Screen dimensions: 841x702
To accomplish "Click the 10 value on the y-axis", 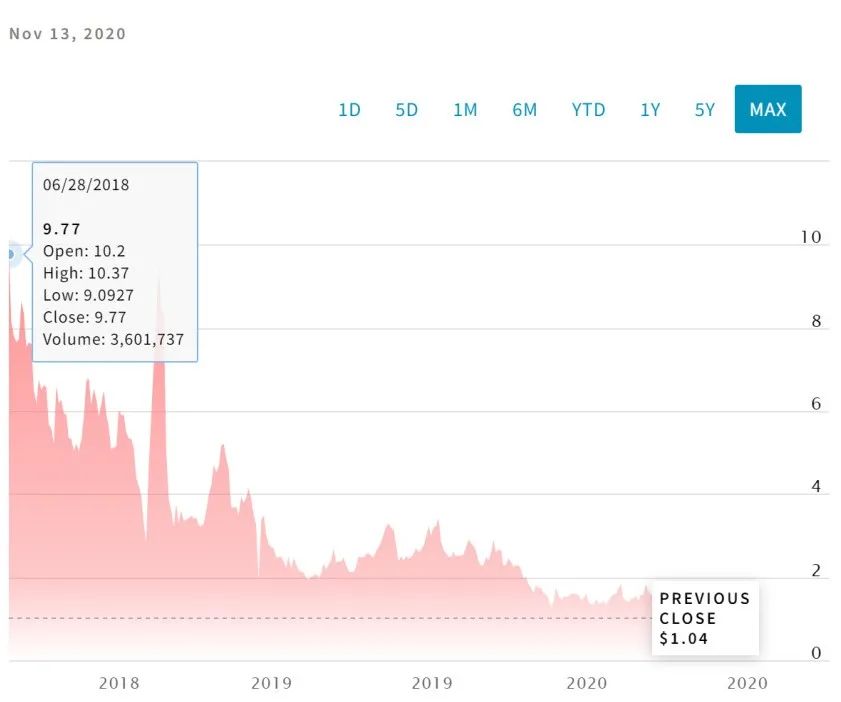I will 811,237.
